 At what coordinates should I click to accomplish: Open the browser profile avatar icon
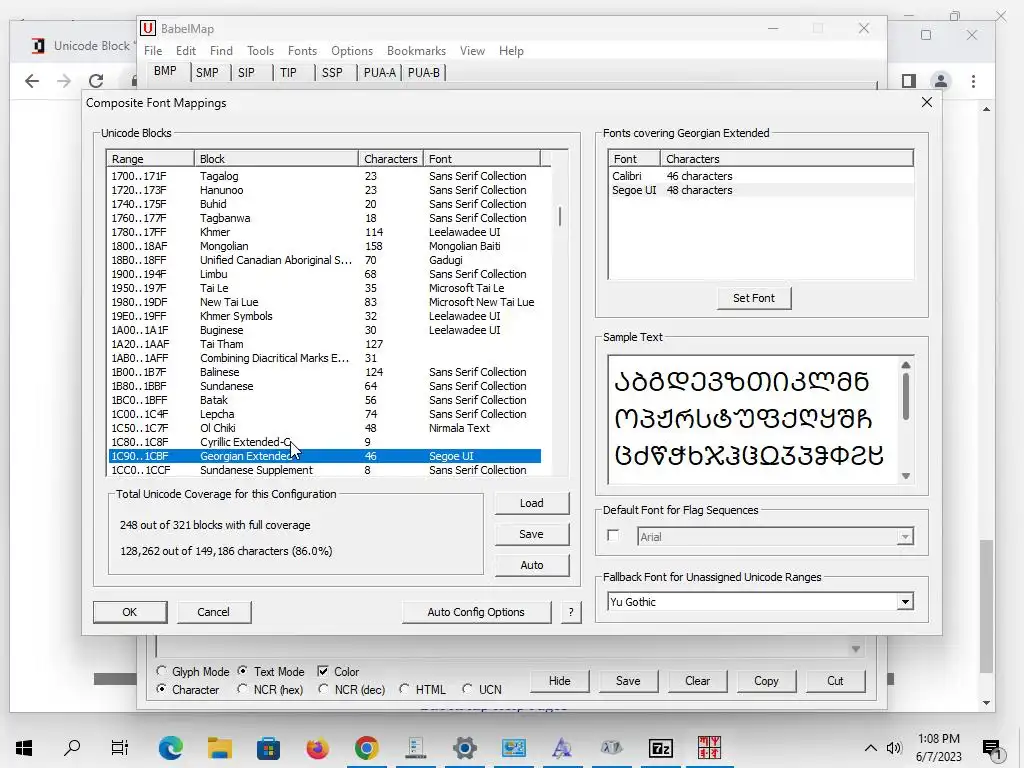pos(940,81)
